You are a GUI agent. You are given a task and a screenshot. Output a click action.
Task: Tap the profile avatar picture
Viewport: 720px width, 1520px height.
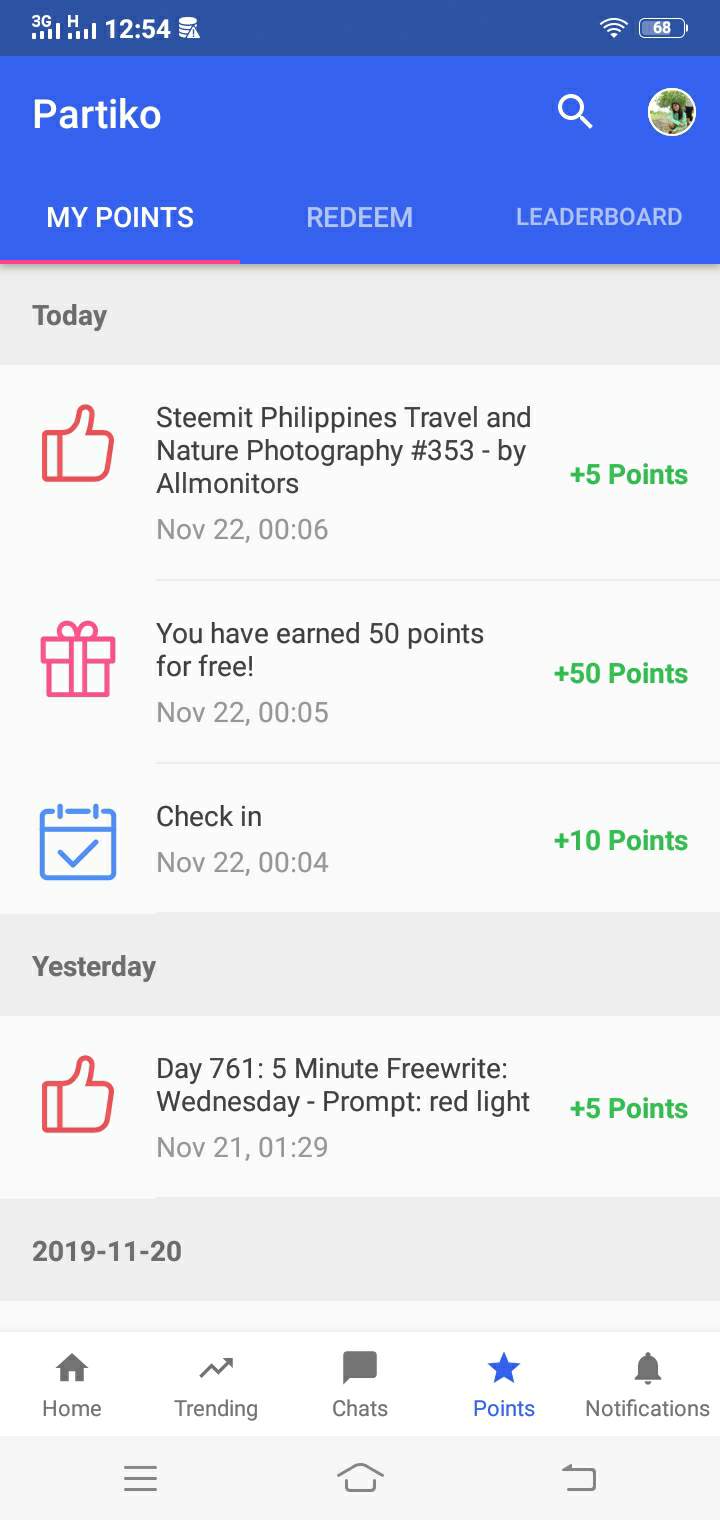coord(671,112)
